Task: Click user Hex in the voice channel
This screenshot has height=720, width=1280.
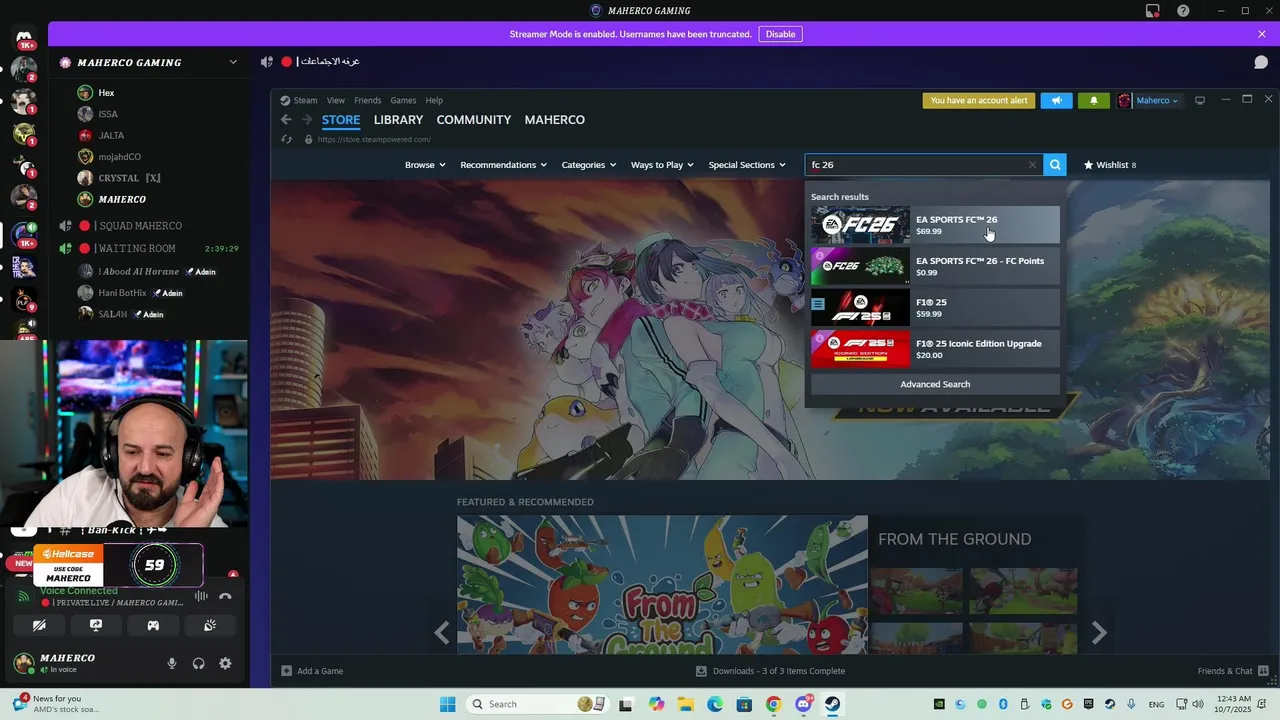Action: click(x=106, y=93)
